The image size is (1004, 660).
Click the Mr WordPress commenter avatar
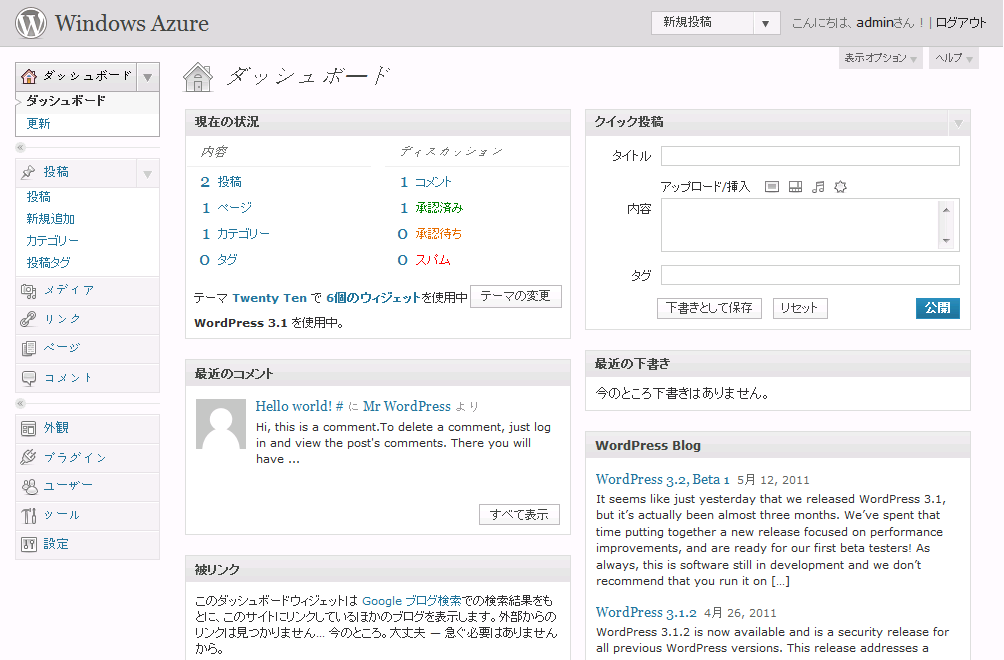221,424
